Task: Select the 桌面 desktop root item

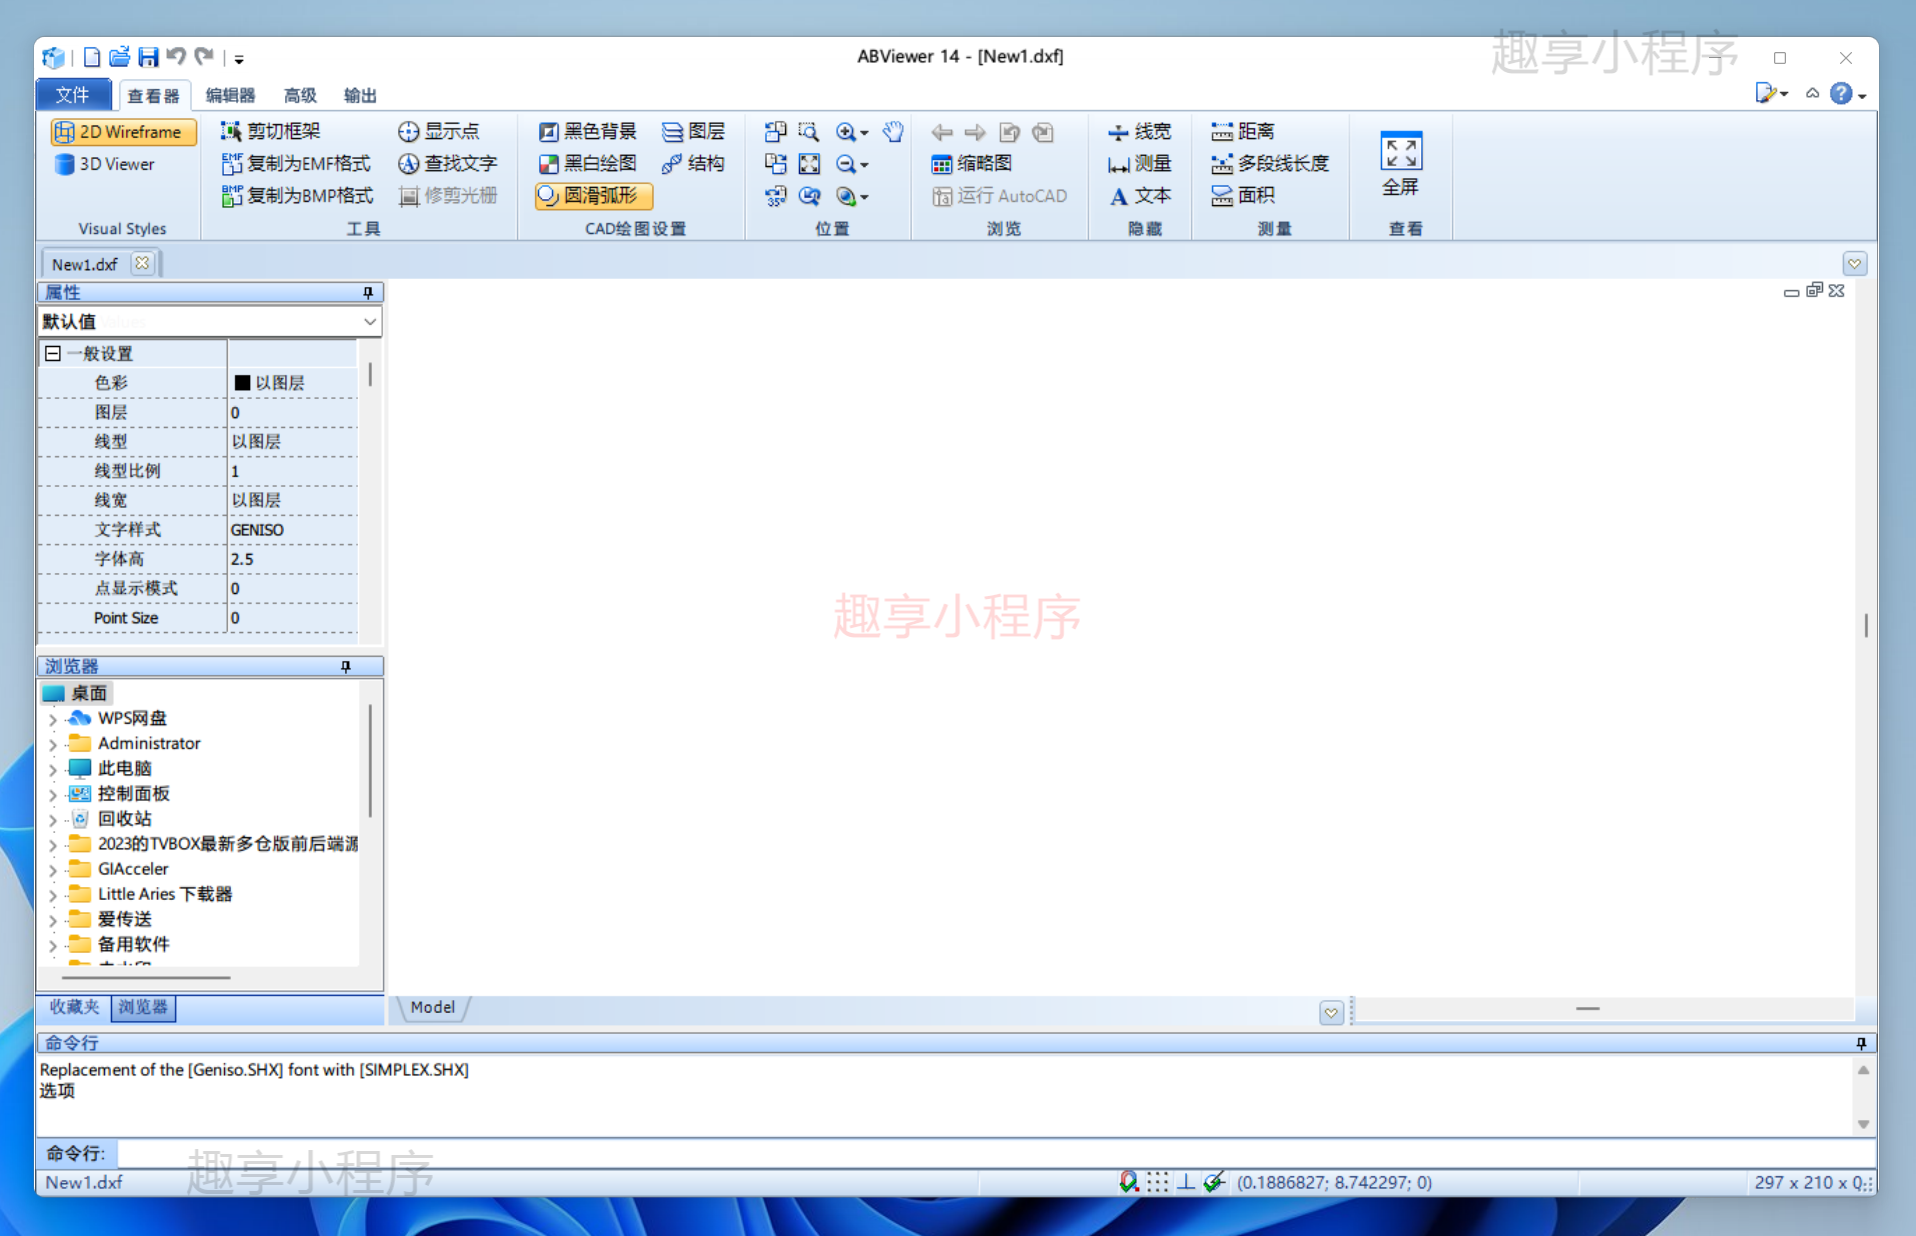Action: [76, 692]
